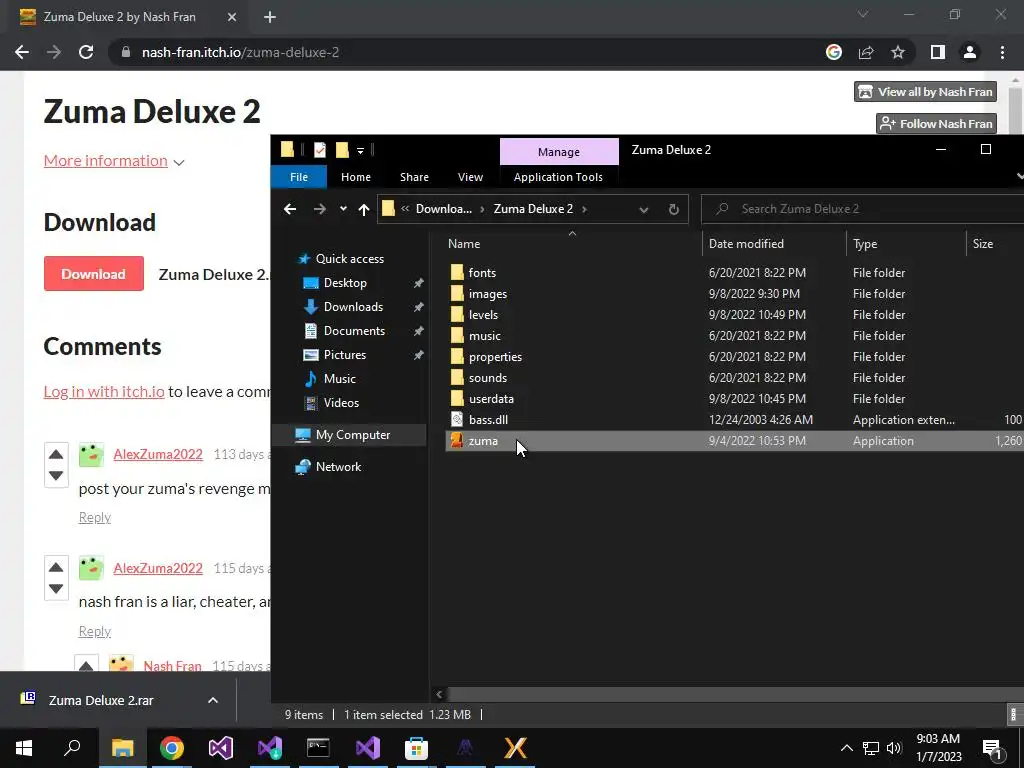Click the Share page icon in Chrome
This screenshot has height=768, width=1024.
tap(866, 52)
